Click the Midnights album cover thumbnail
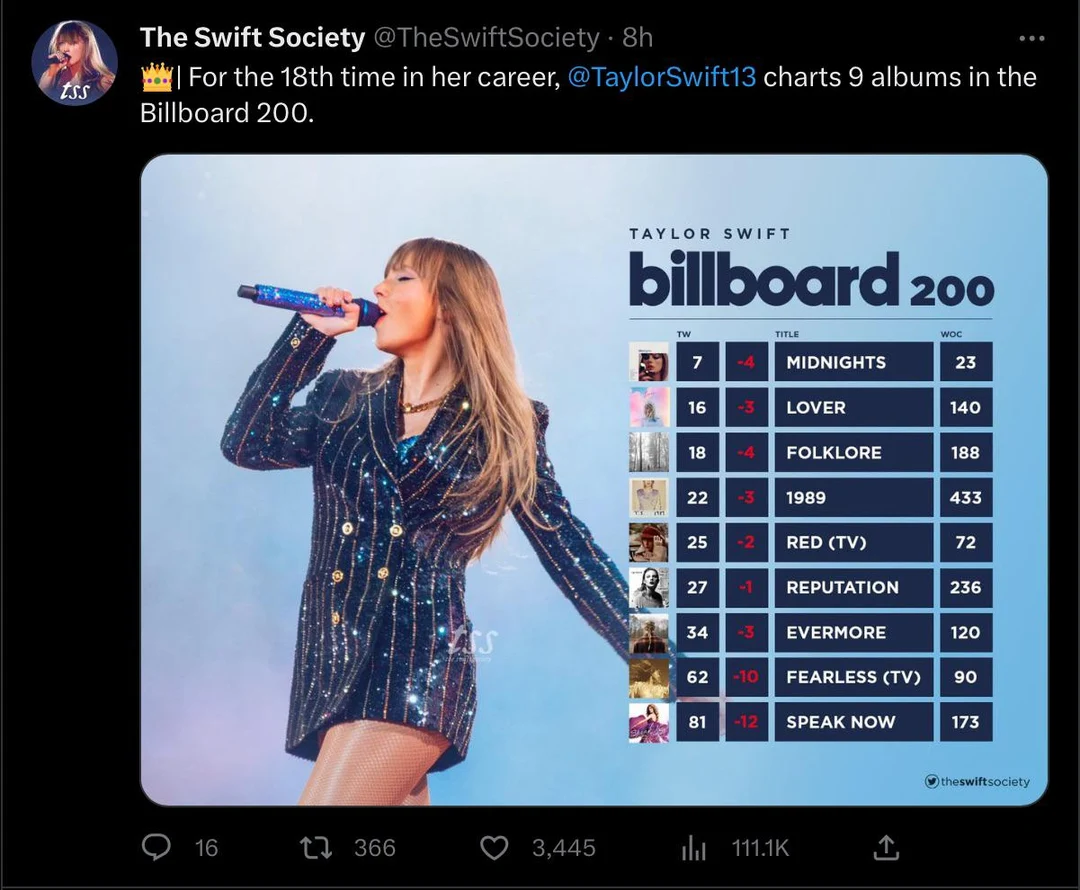 coord(647,362)
